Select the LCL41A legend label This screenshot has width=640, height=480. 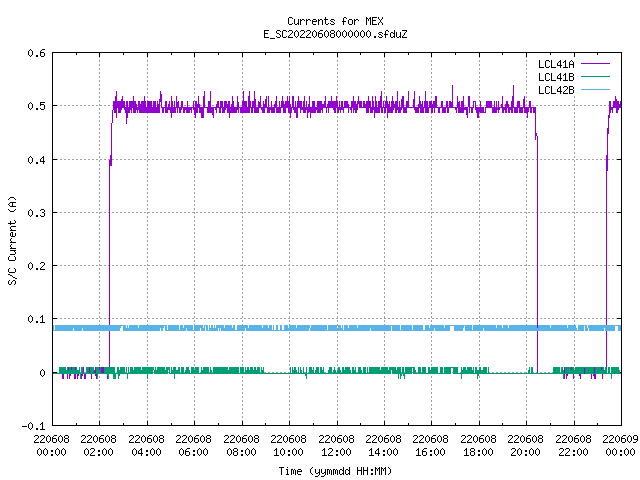click(x=556, y=64)
